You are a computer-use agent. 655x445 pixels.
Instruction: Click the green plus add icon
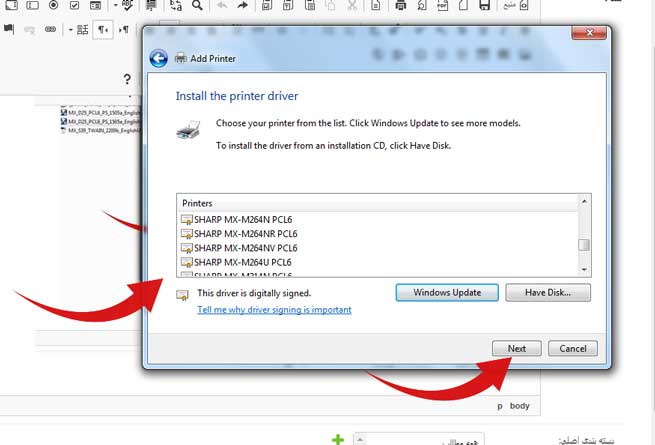338,439
